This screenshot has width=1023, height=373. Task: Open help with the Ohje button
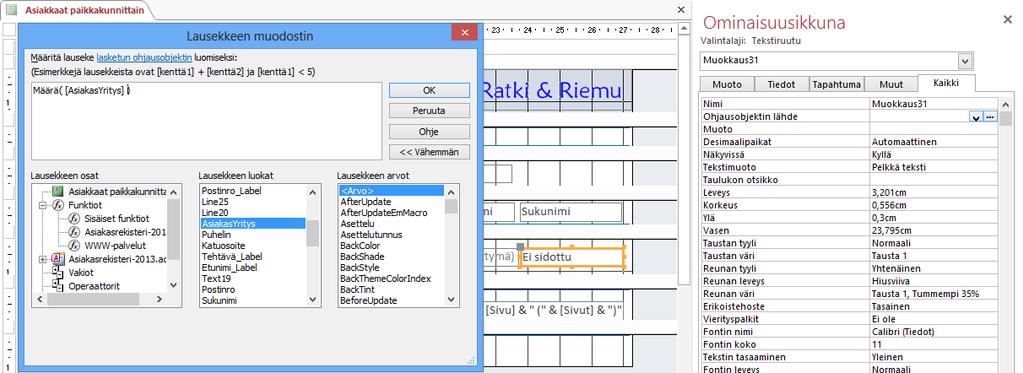(429, 131)
